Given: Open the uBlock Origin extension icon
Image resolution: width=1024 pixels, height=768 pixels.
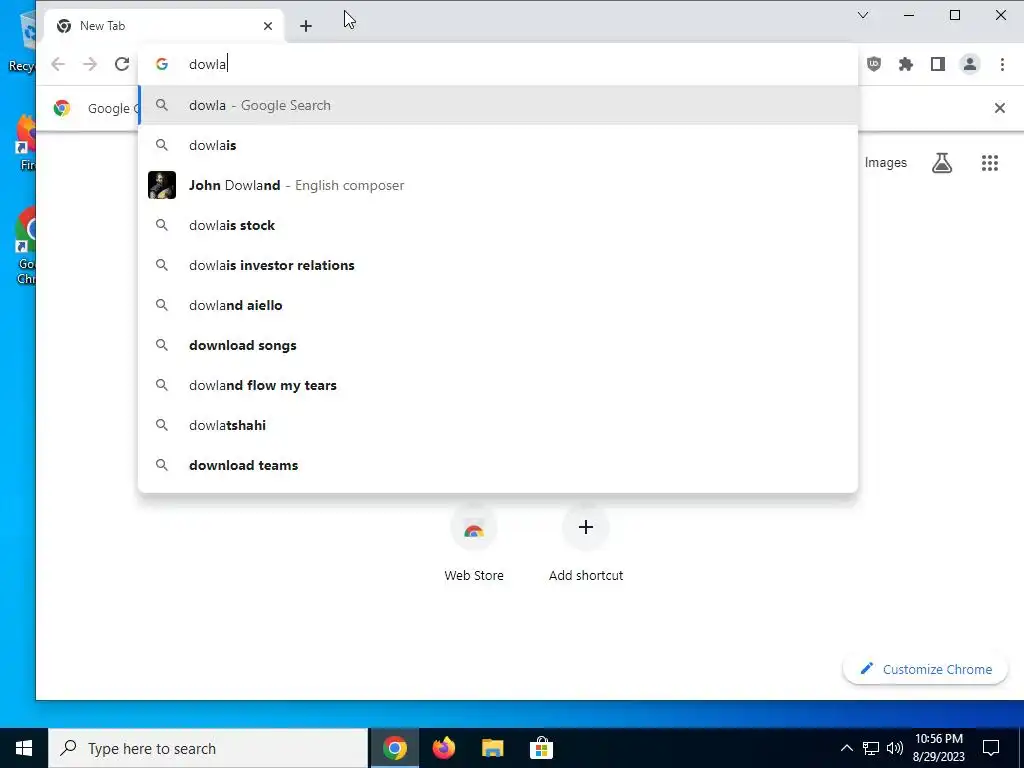Looking at the screenshot, I should click(x=874, y=64).
